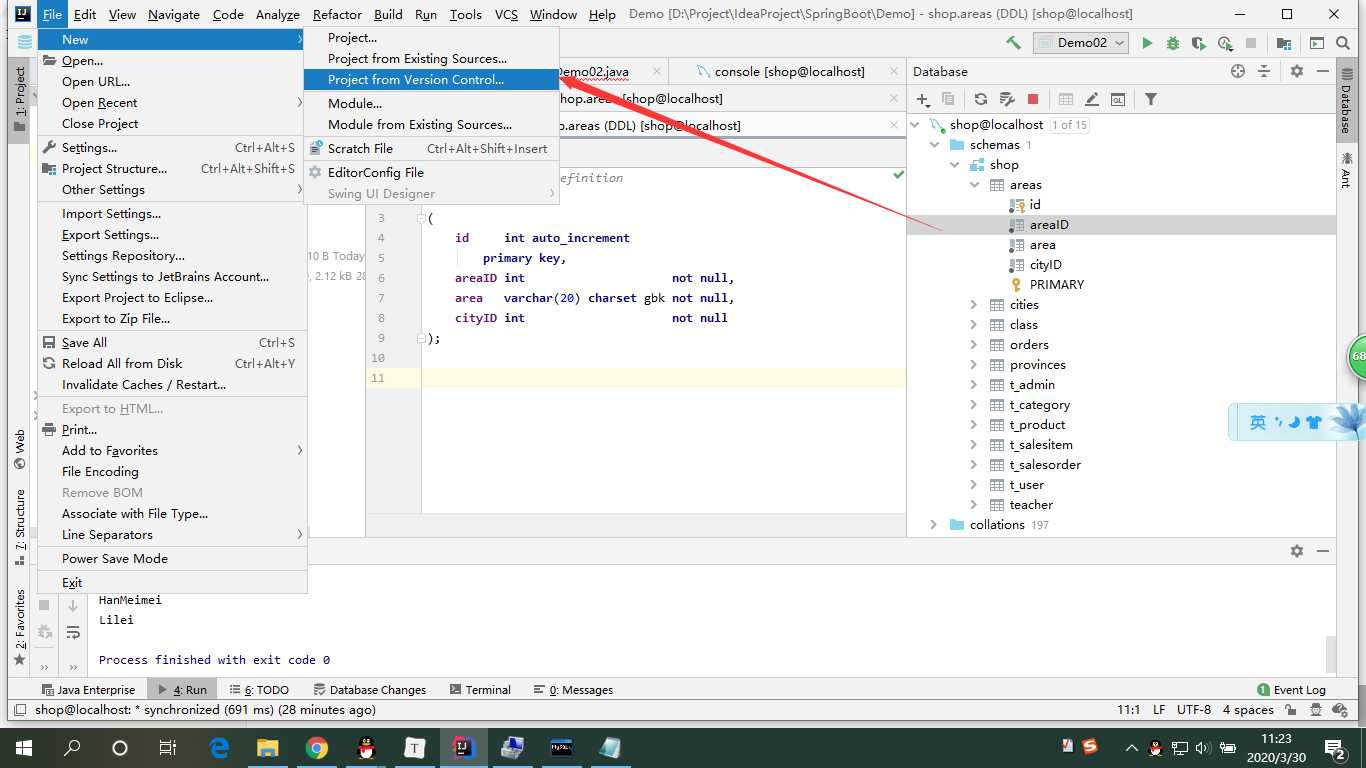Open Run panel settings gear
Viewport: 1366px width, 768px height.
point(1297,551)
